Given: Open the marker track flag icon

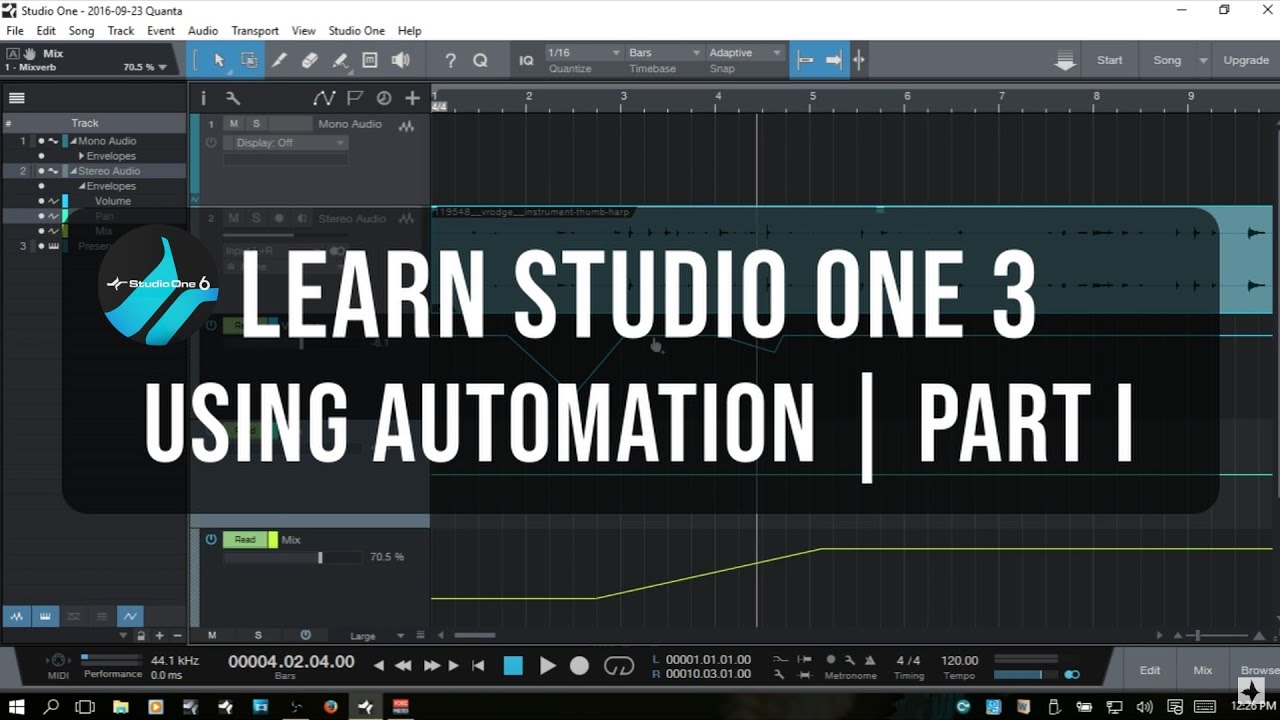Looking at the screenshot, I should [x=355, y=98].
